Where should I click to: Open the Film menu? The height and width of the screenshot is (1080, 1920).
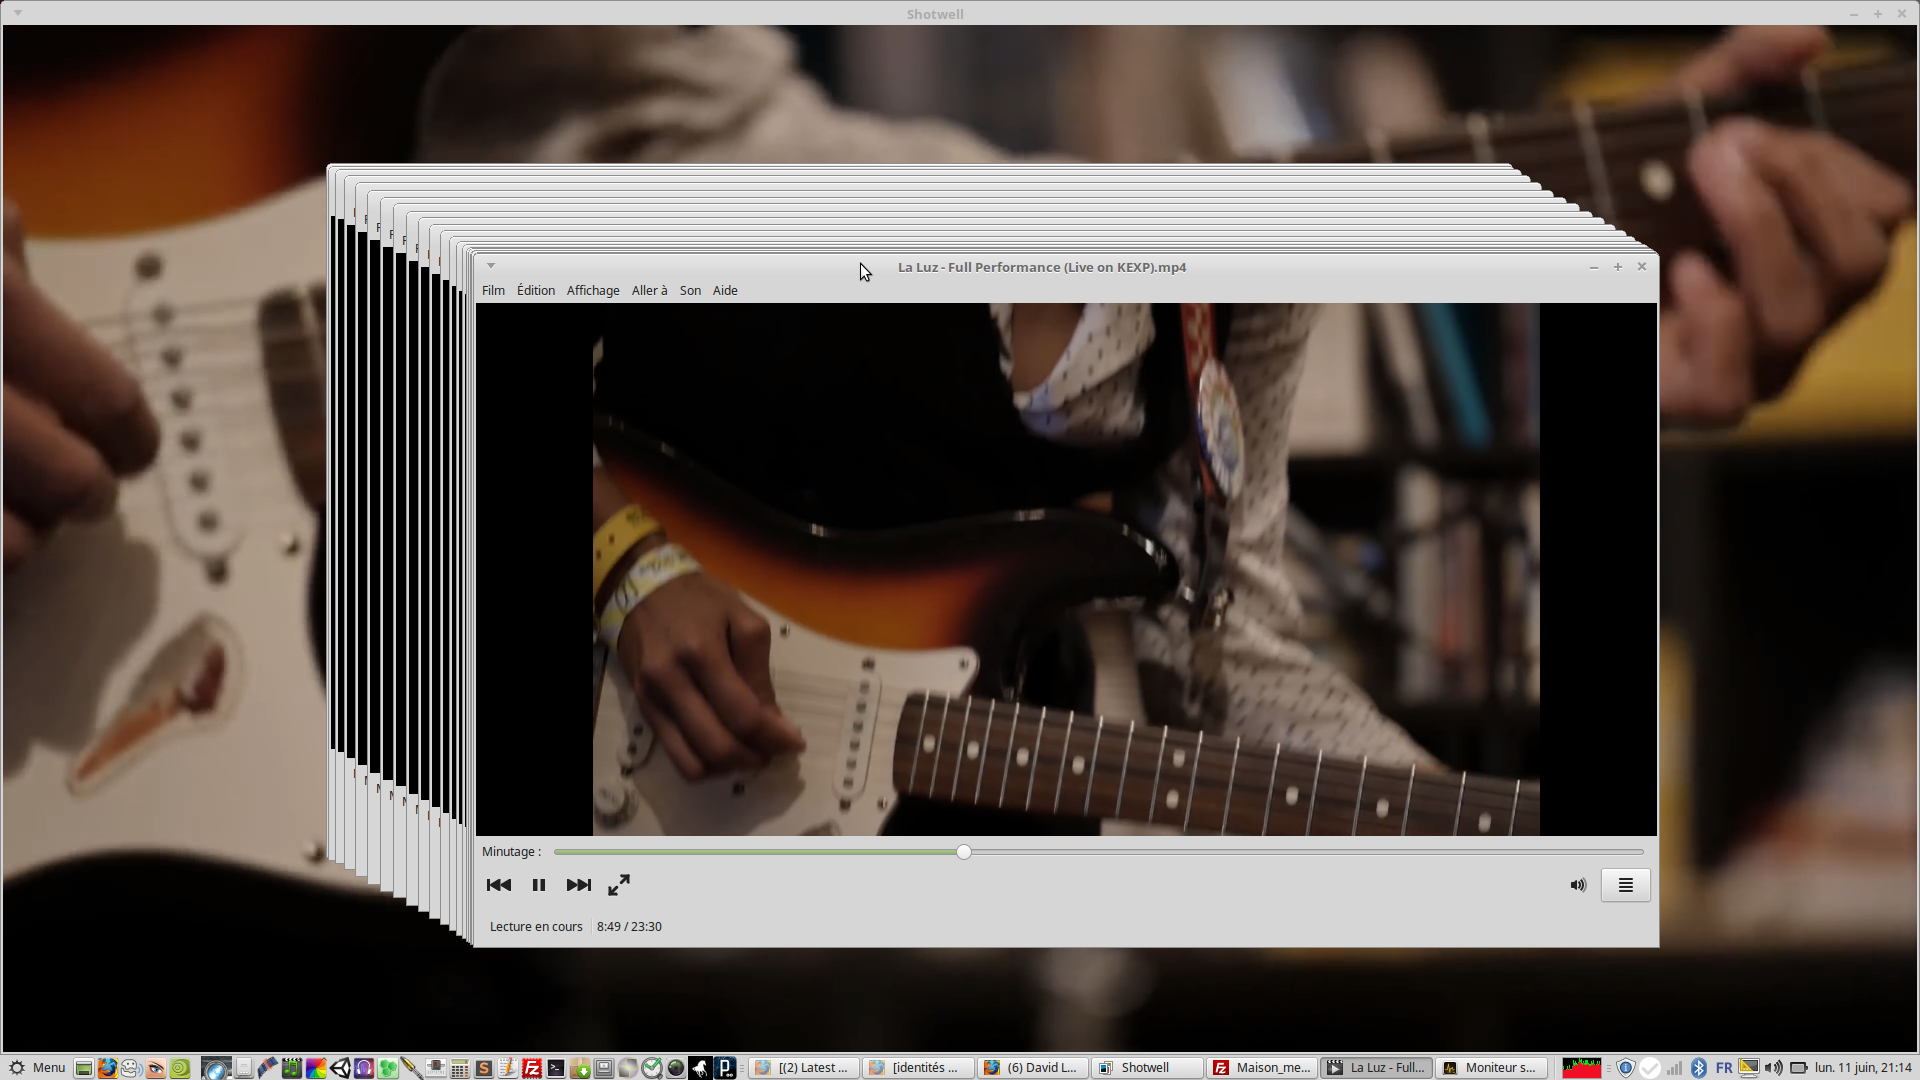493,291
